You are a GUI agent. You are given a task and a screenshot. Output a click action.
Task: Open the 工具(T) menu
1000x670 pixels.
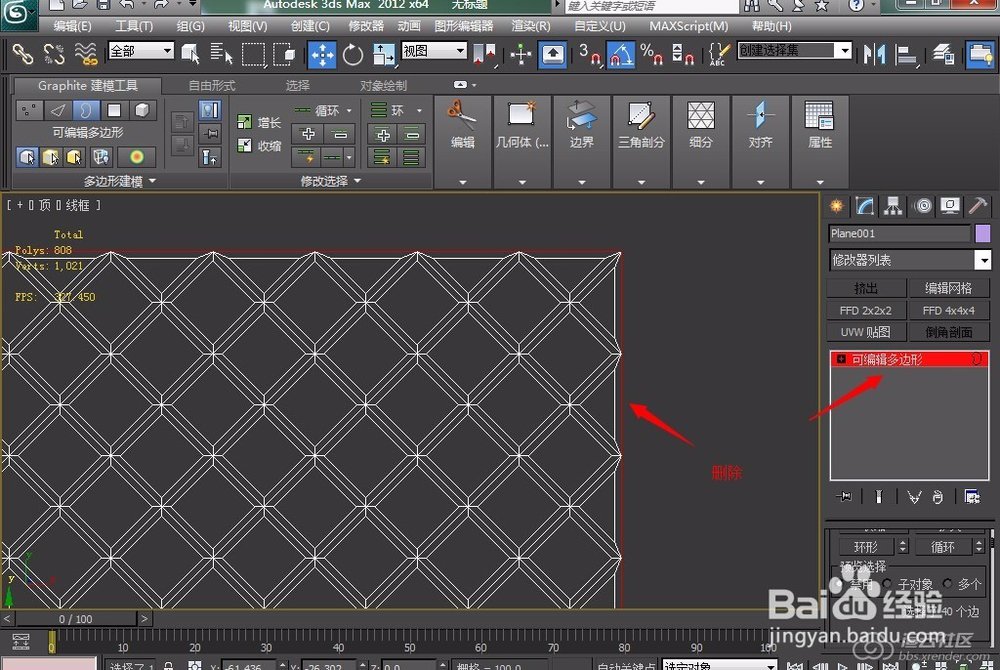(x=134, y=26)
